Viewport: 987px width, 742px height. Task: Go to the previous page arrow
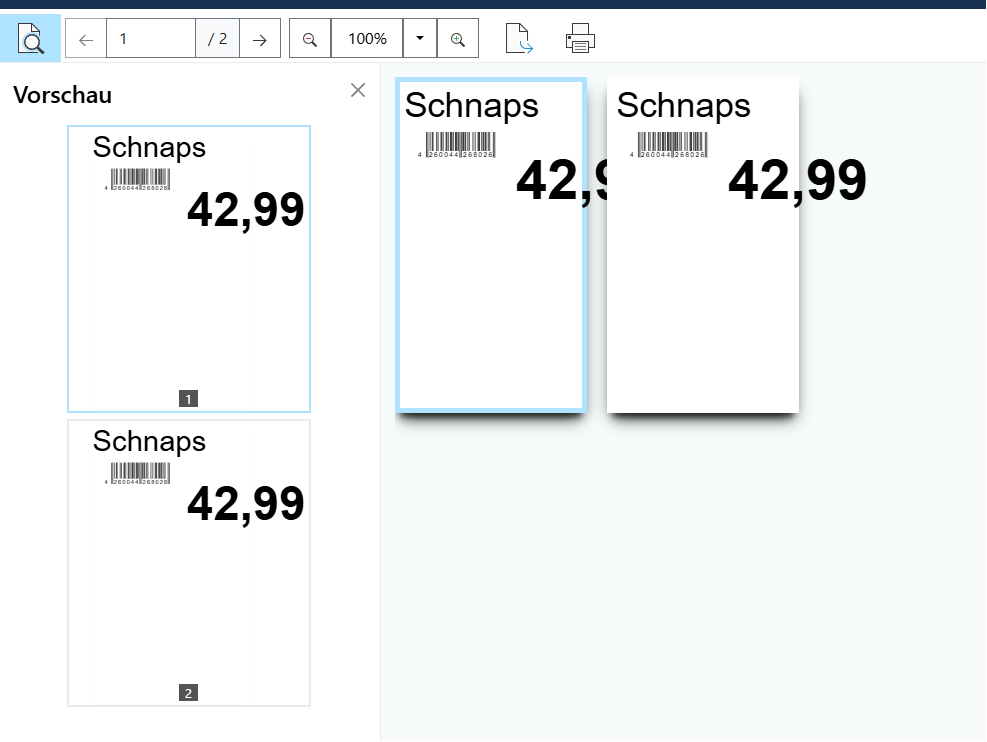click(x=86, y=39)
